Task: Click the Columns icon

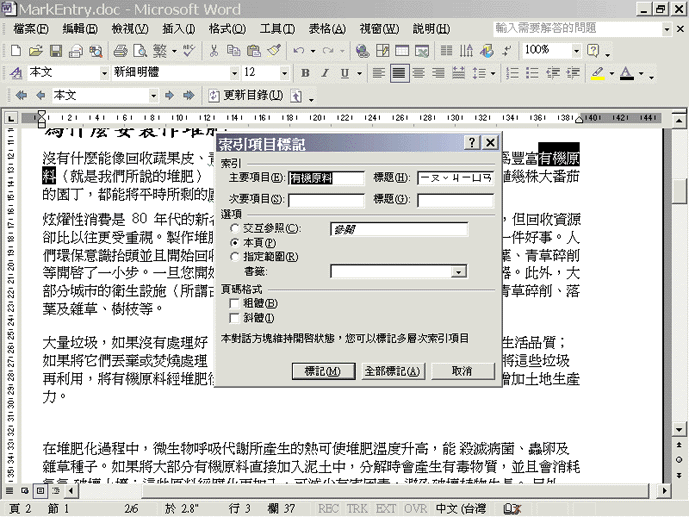Action: 446,51
